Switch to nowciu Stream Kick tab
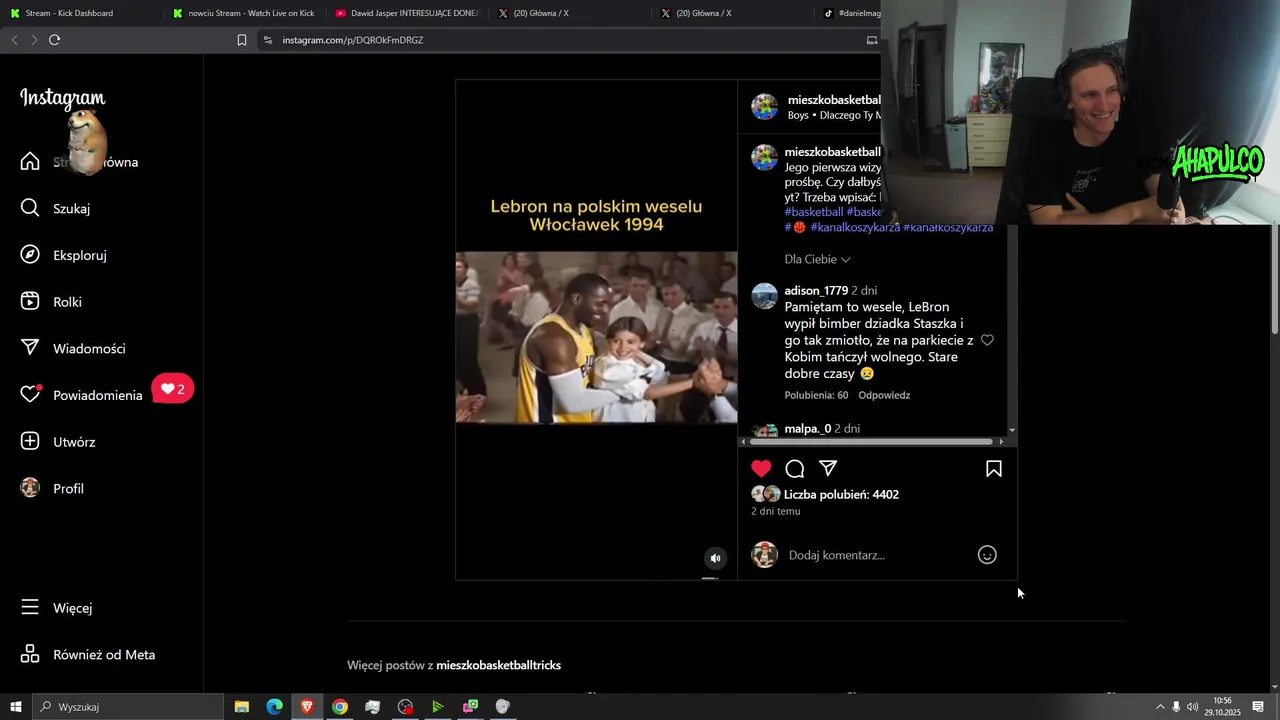The width and height of the screenshot is (1280, 720). pos(243,13)
